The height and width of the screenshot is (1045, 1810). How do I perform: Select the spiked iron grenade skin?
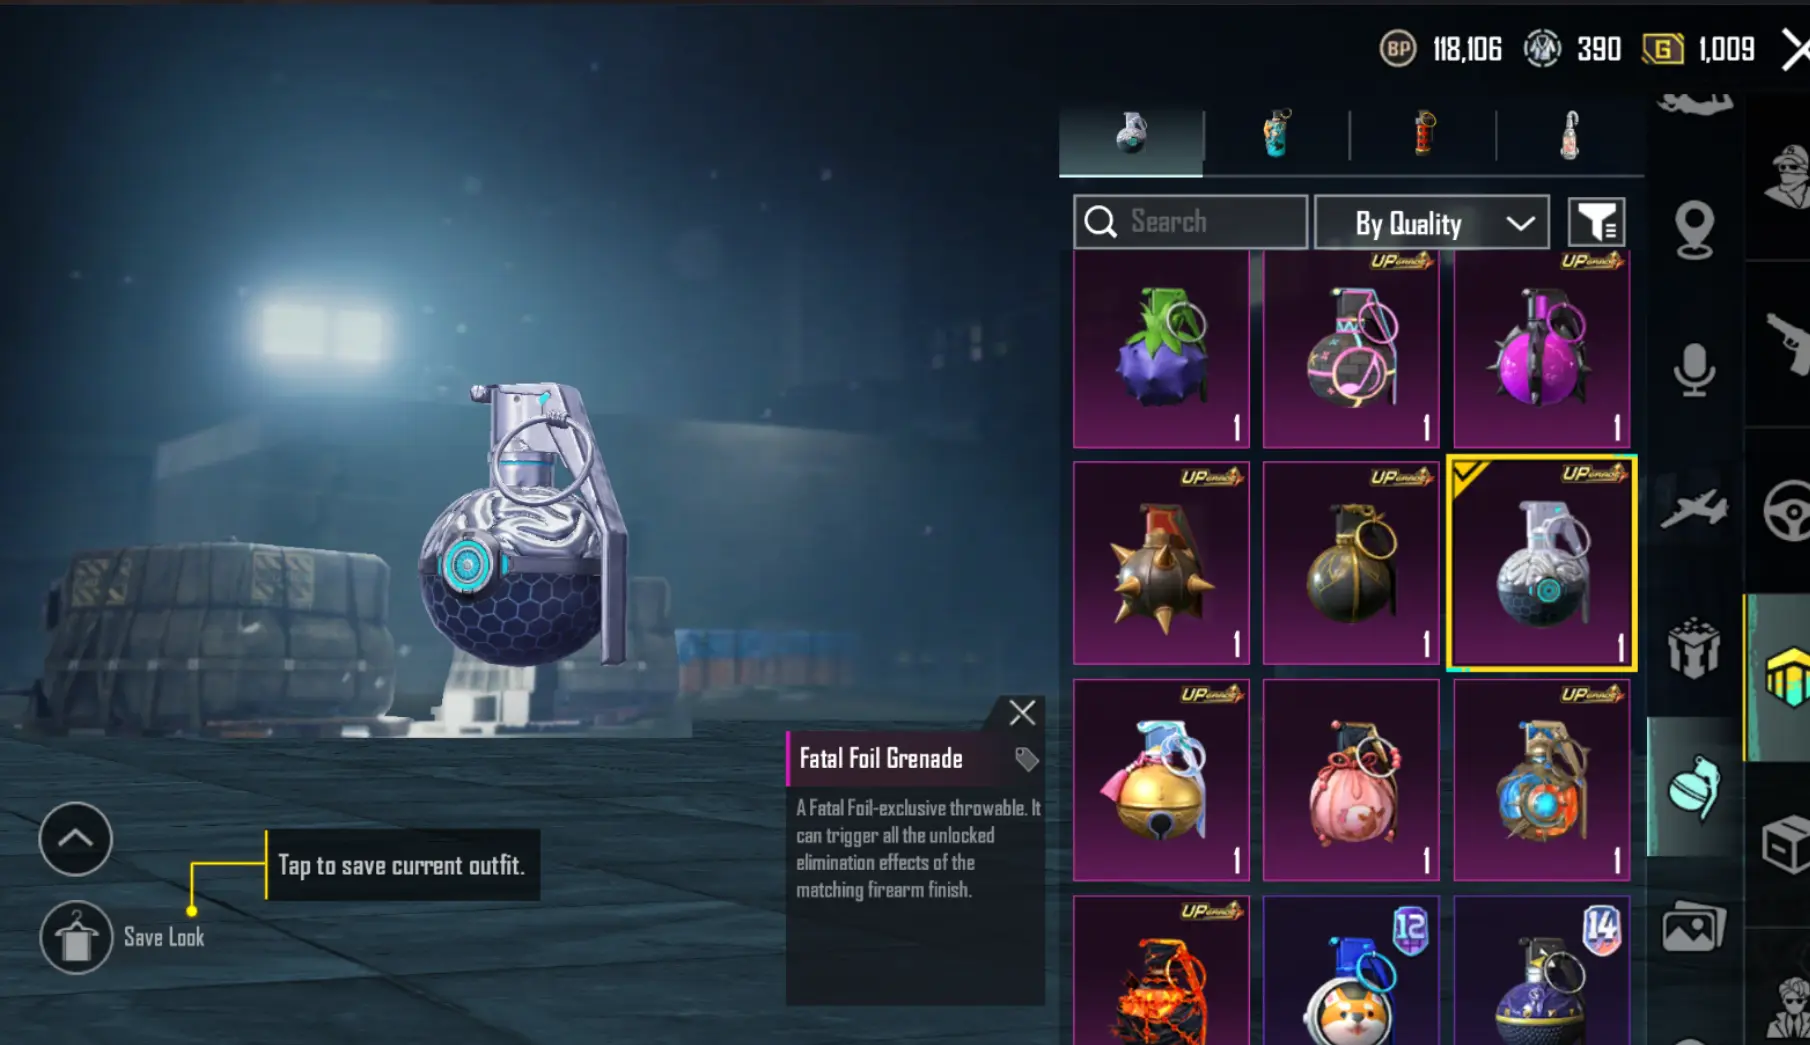tap(1161, 563)
